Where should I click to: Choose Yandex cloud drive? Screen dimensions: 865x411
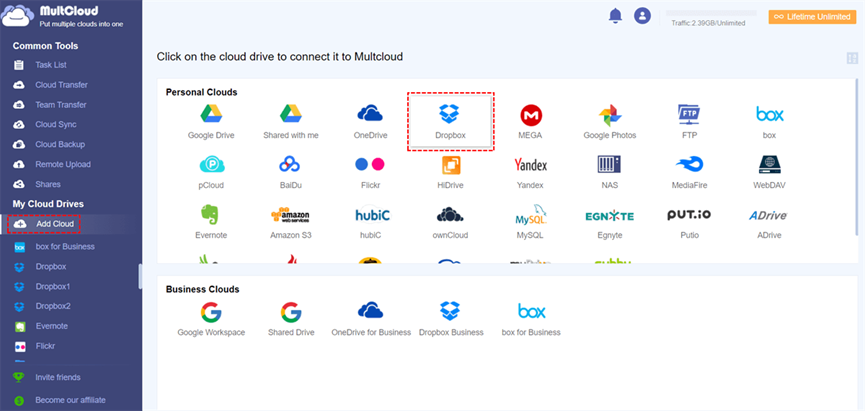[x=530, y=172]
